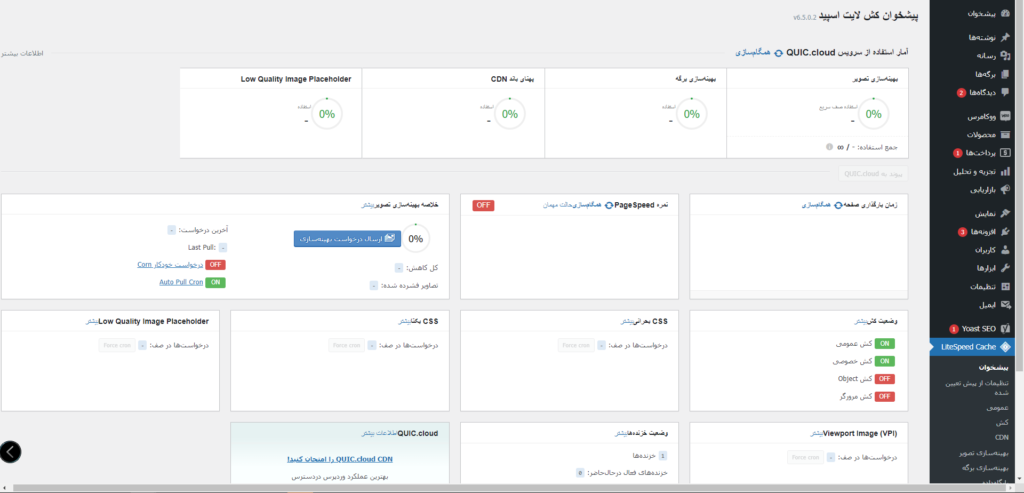This screenshot has height=493, width=1024.
Task: Toggle the browser cache (کش مرورگر) OFF badge
Action: [885, 396]
